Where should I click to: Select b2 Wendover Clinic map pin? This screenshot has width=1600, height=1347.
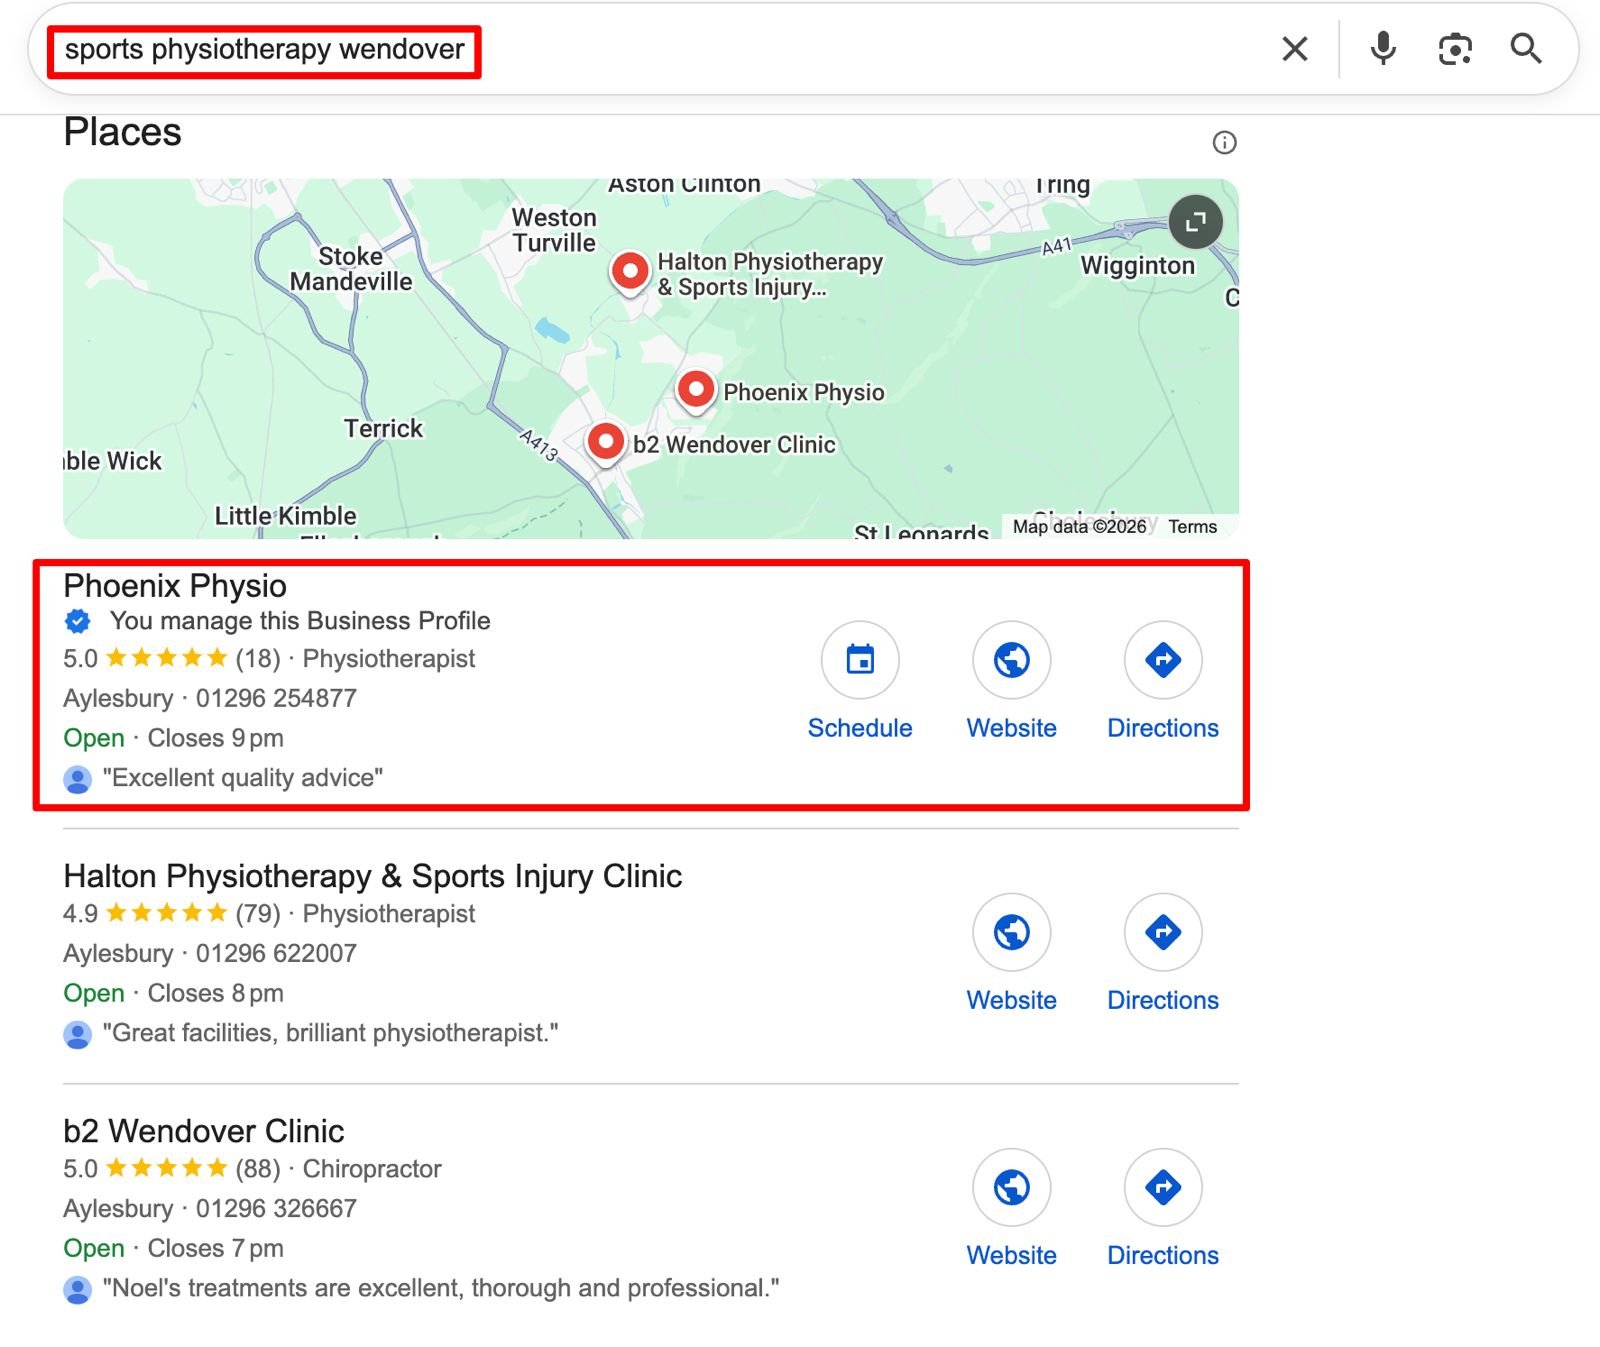tap(606, 441)
